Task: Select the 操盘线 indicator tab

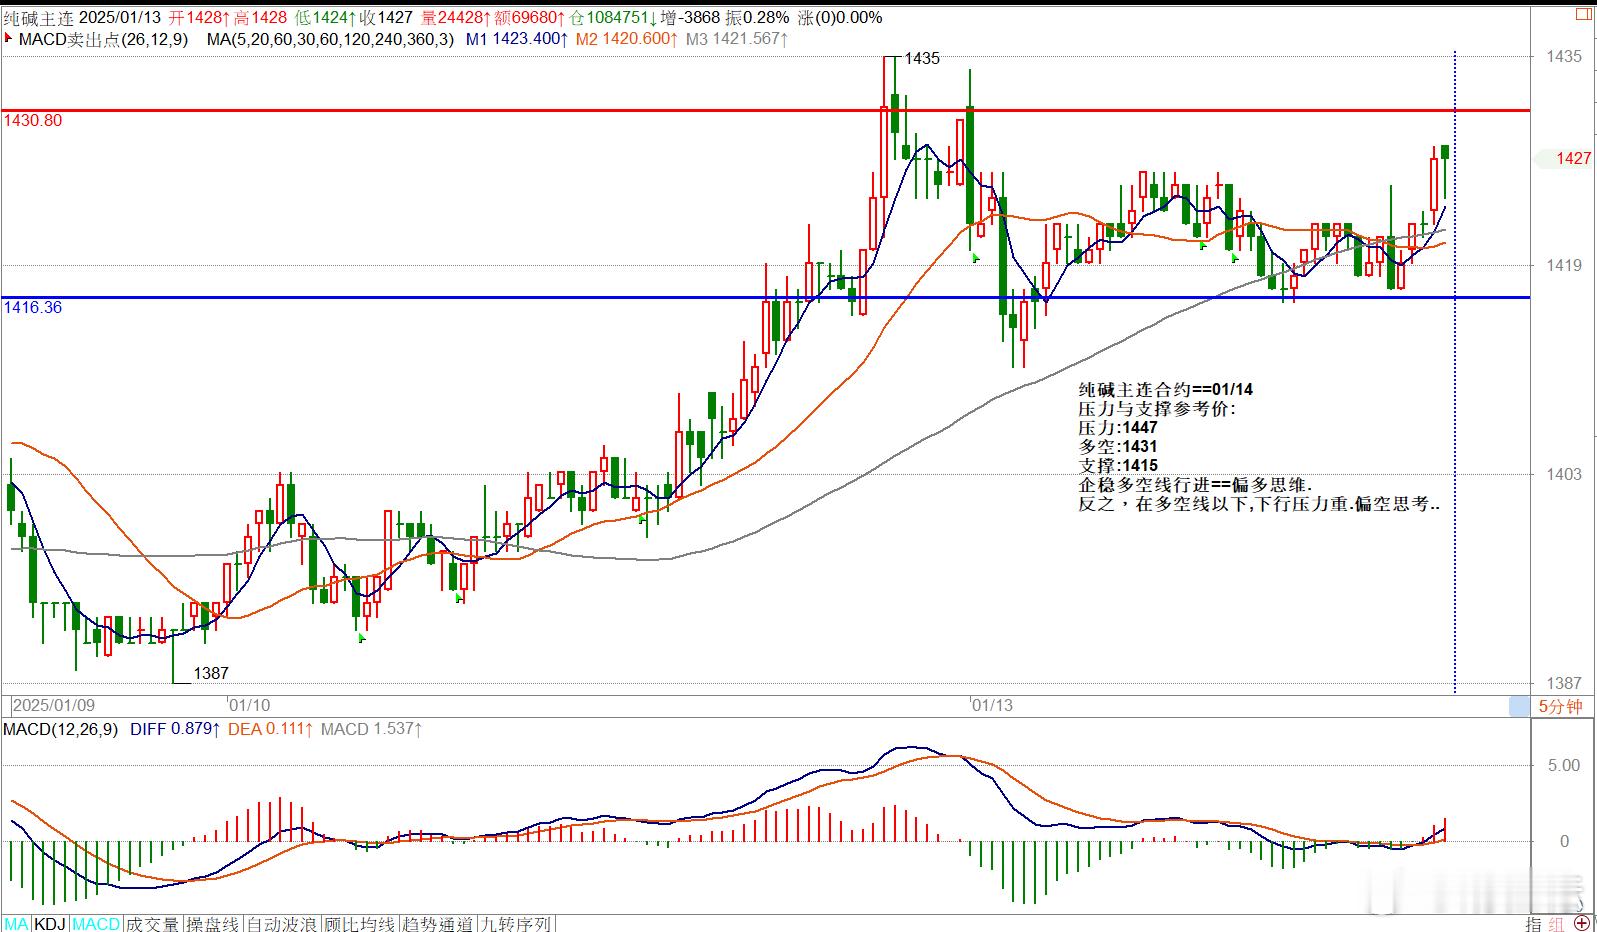Action: point(213,924)
